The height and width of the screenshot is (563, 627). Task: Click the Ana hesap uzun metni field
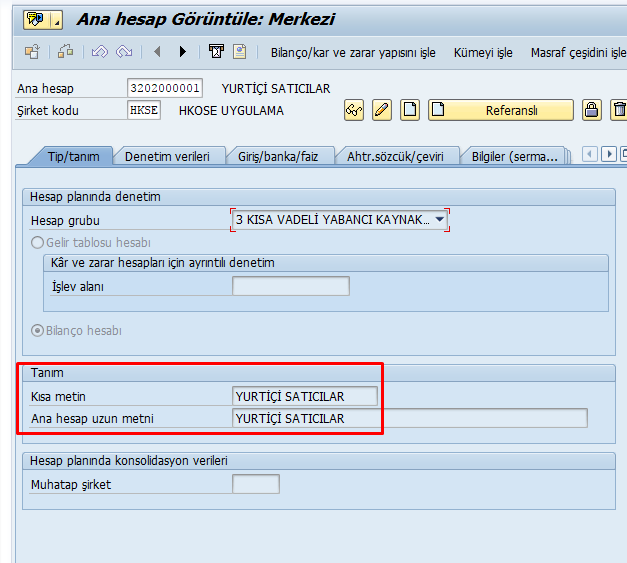[x=409, y=418]
